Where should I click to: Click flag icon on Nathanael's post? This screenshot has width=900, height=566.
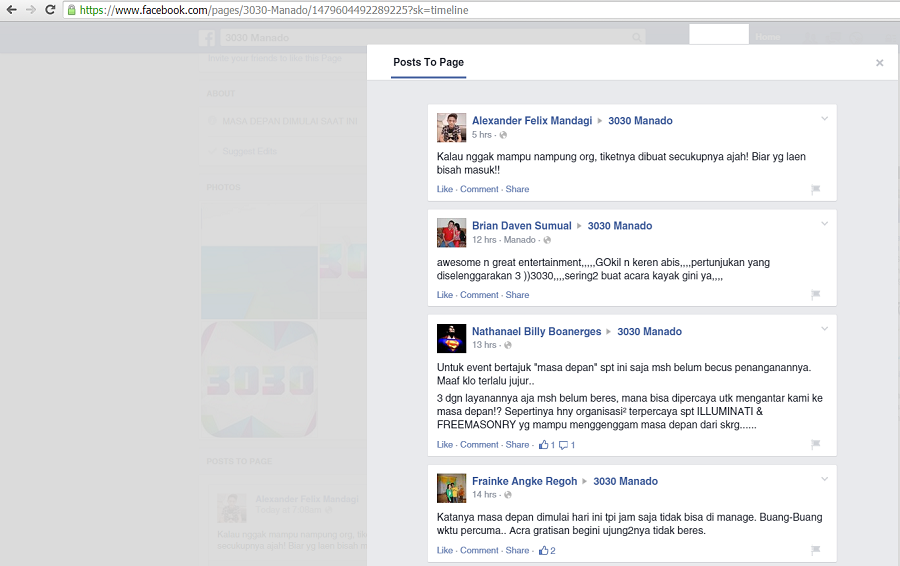[815, 445]
